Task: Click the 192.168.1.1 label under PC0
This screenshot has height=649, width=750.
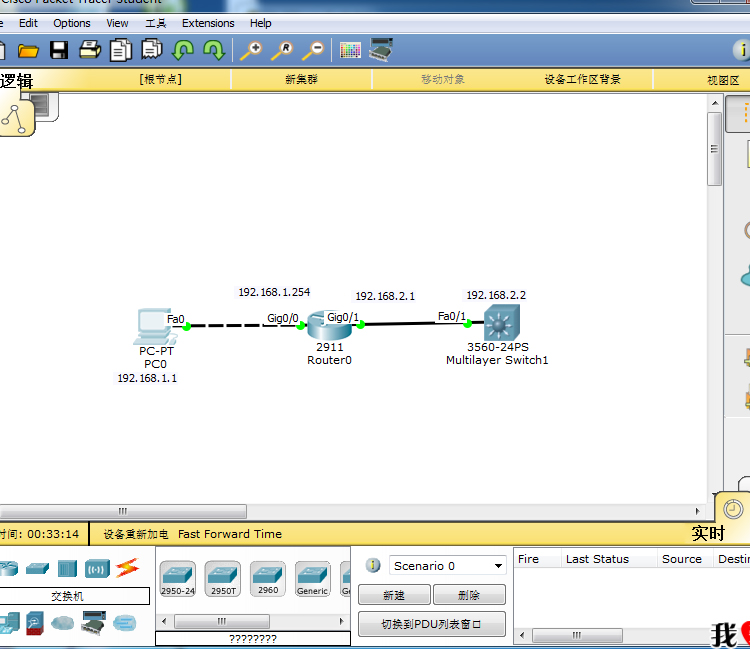Action: (x=147, y=378)
